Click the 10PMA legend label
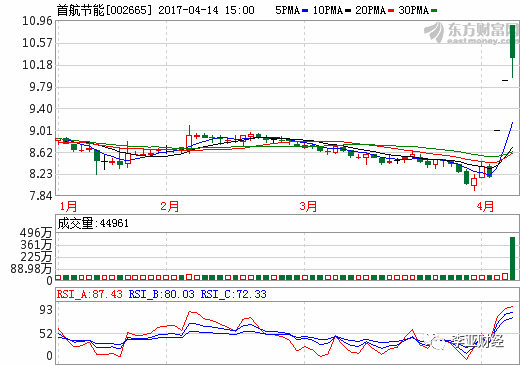520x365 pixels. tap(328, 10)
